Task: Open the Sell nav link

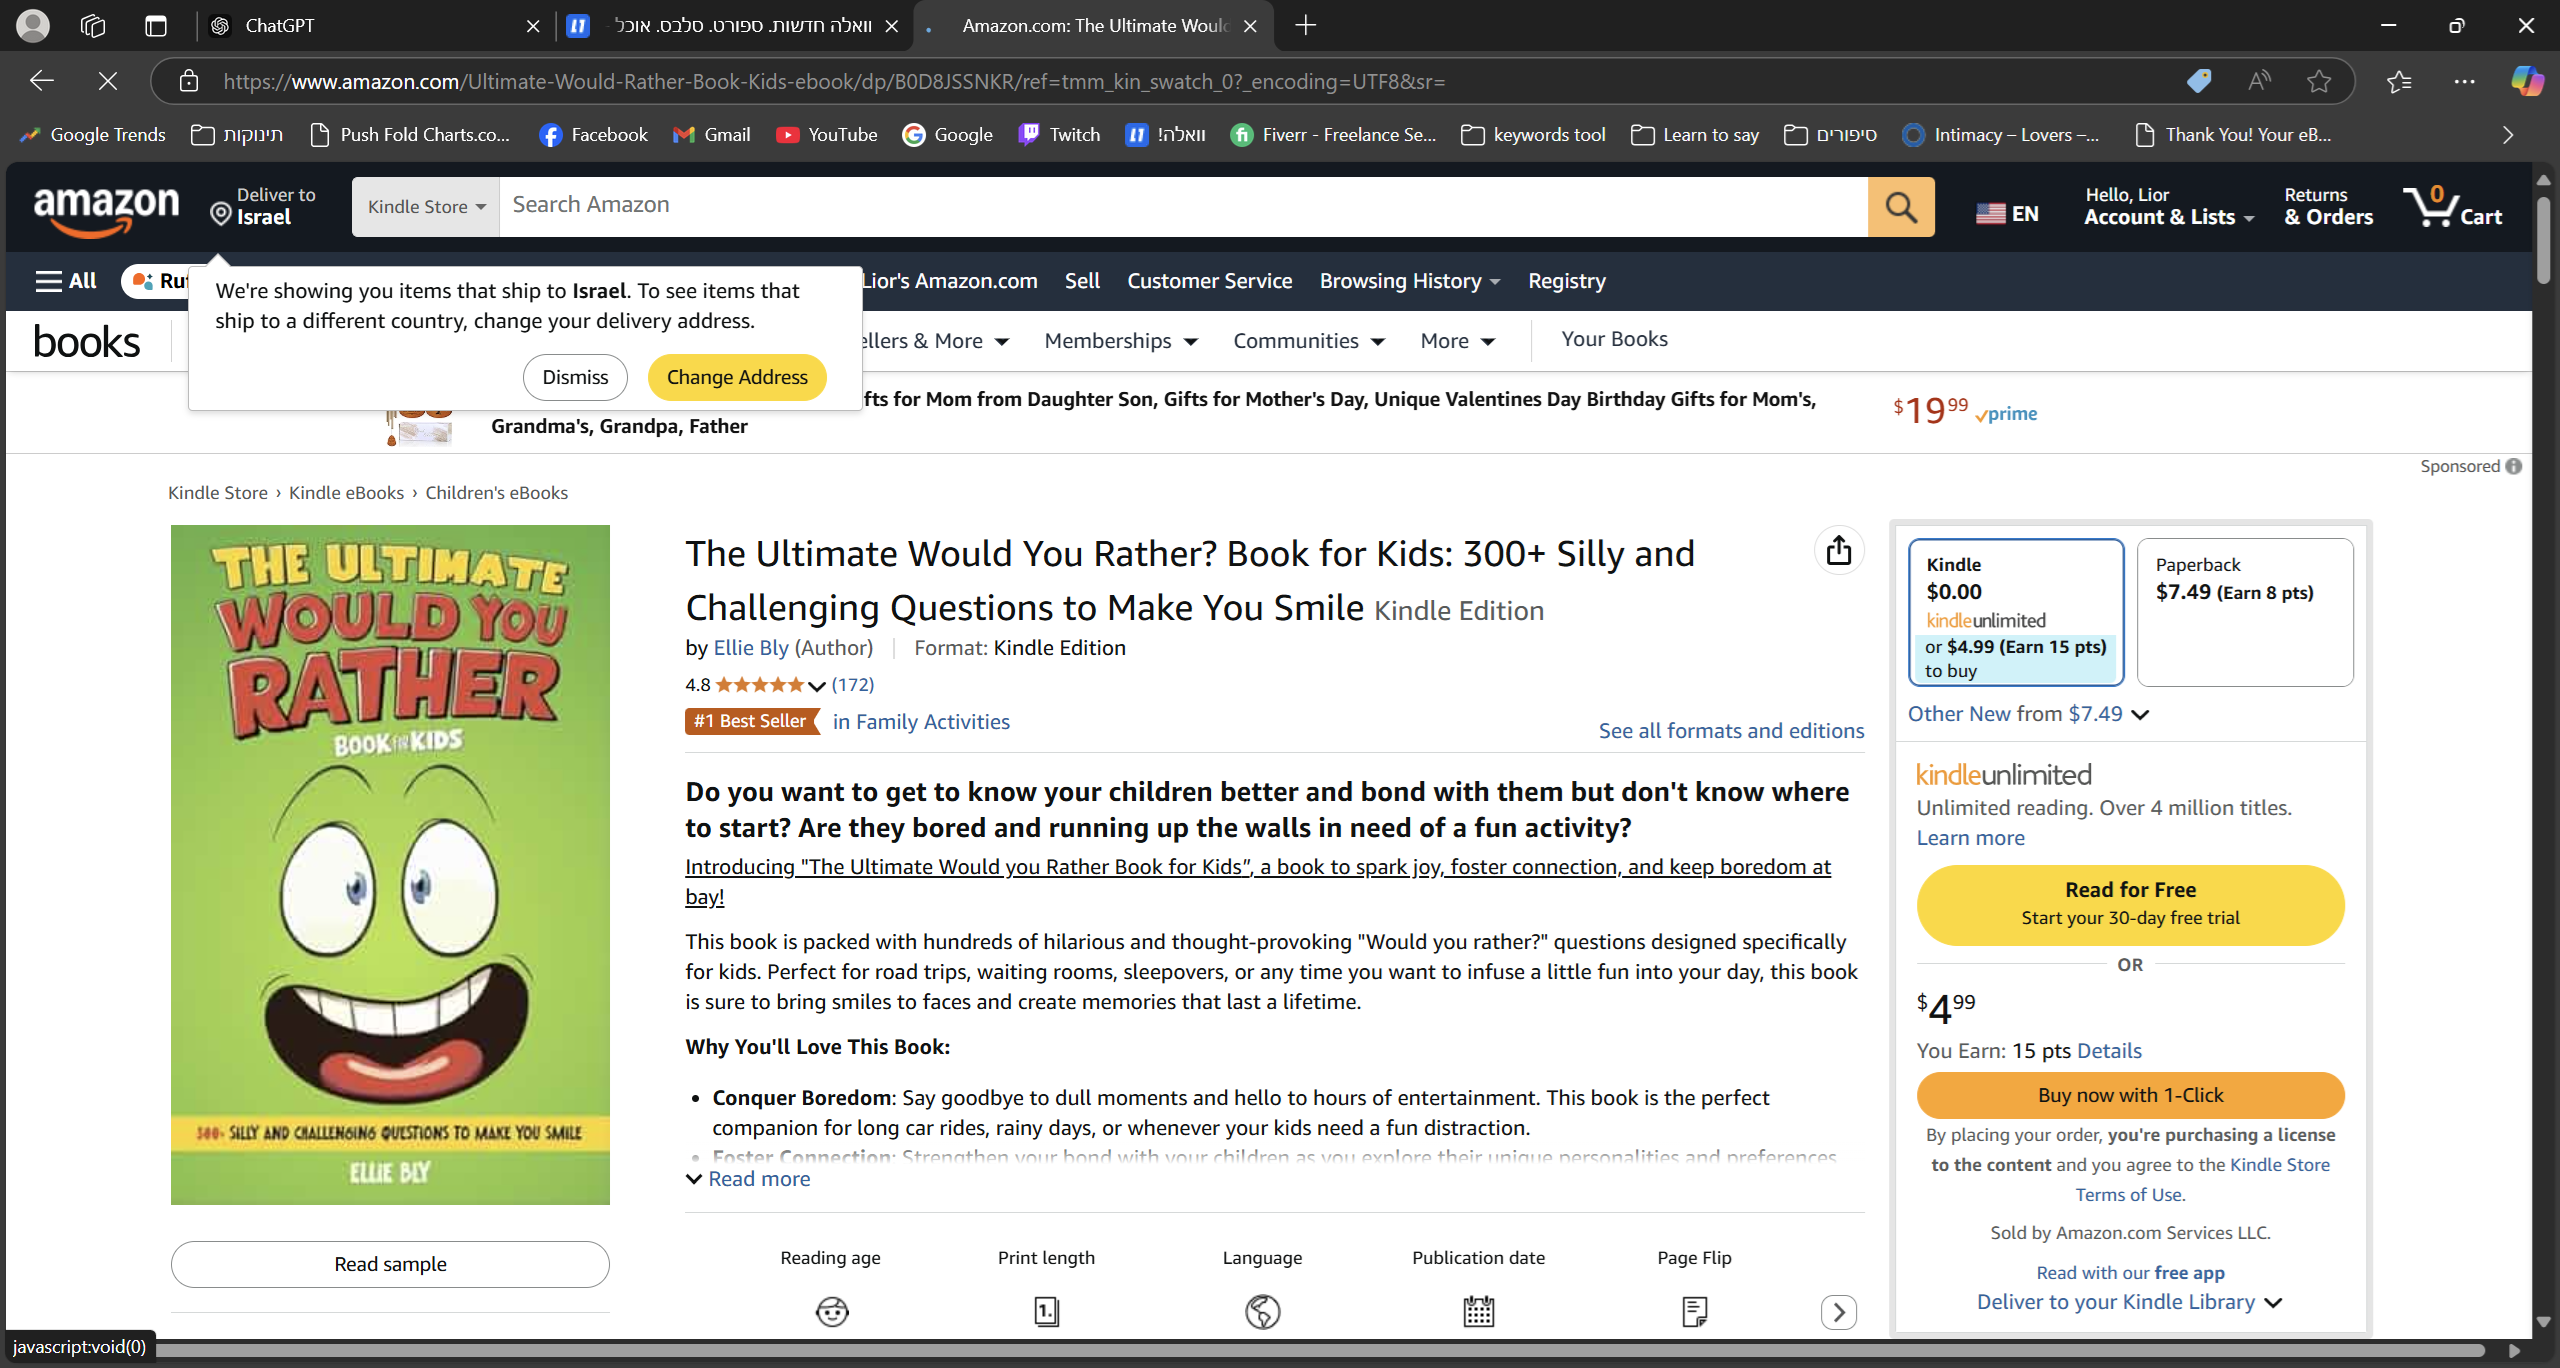Action: coord(1082,281)
